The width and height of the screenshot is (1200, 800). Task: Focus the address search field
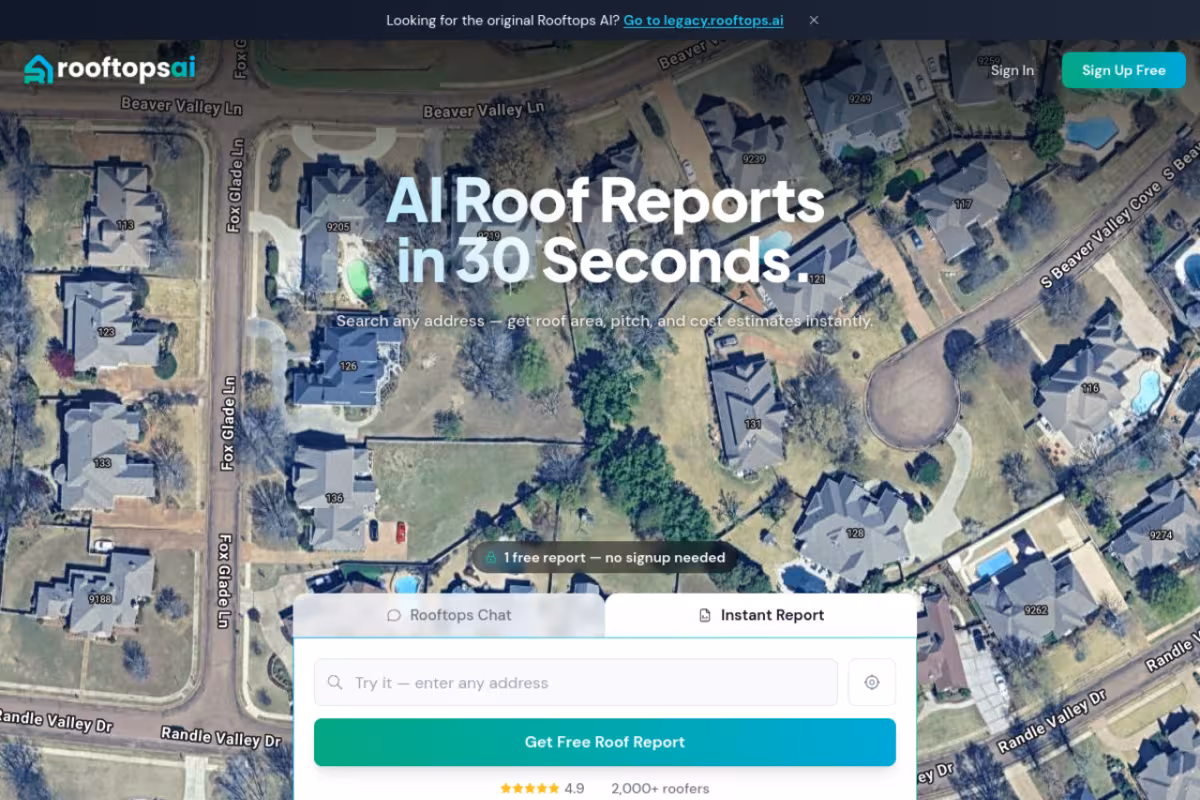click(x=576, y=683)
